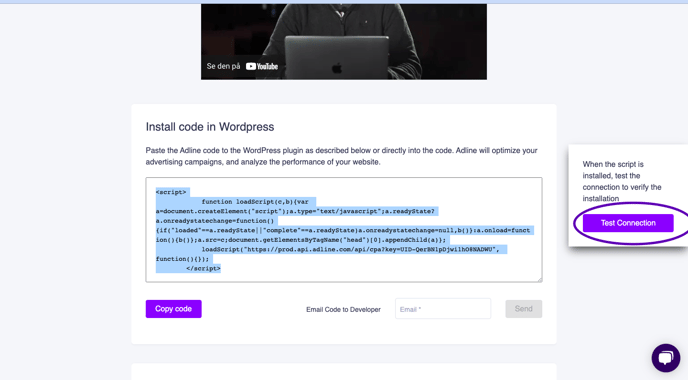The width and height of the screenshot is (688, 380).
Task: Click 'Se den på' YouTube link text
Action: pos(223,66)
